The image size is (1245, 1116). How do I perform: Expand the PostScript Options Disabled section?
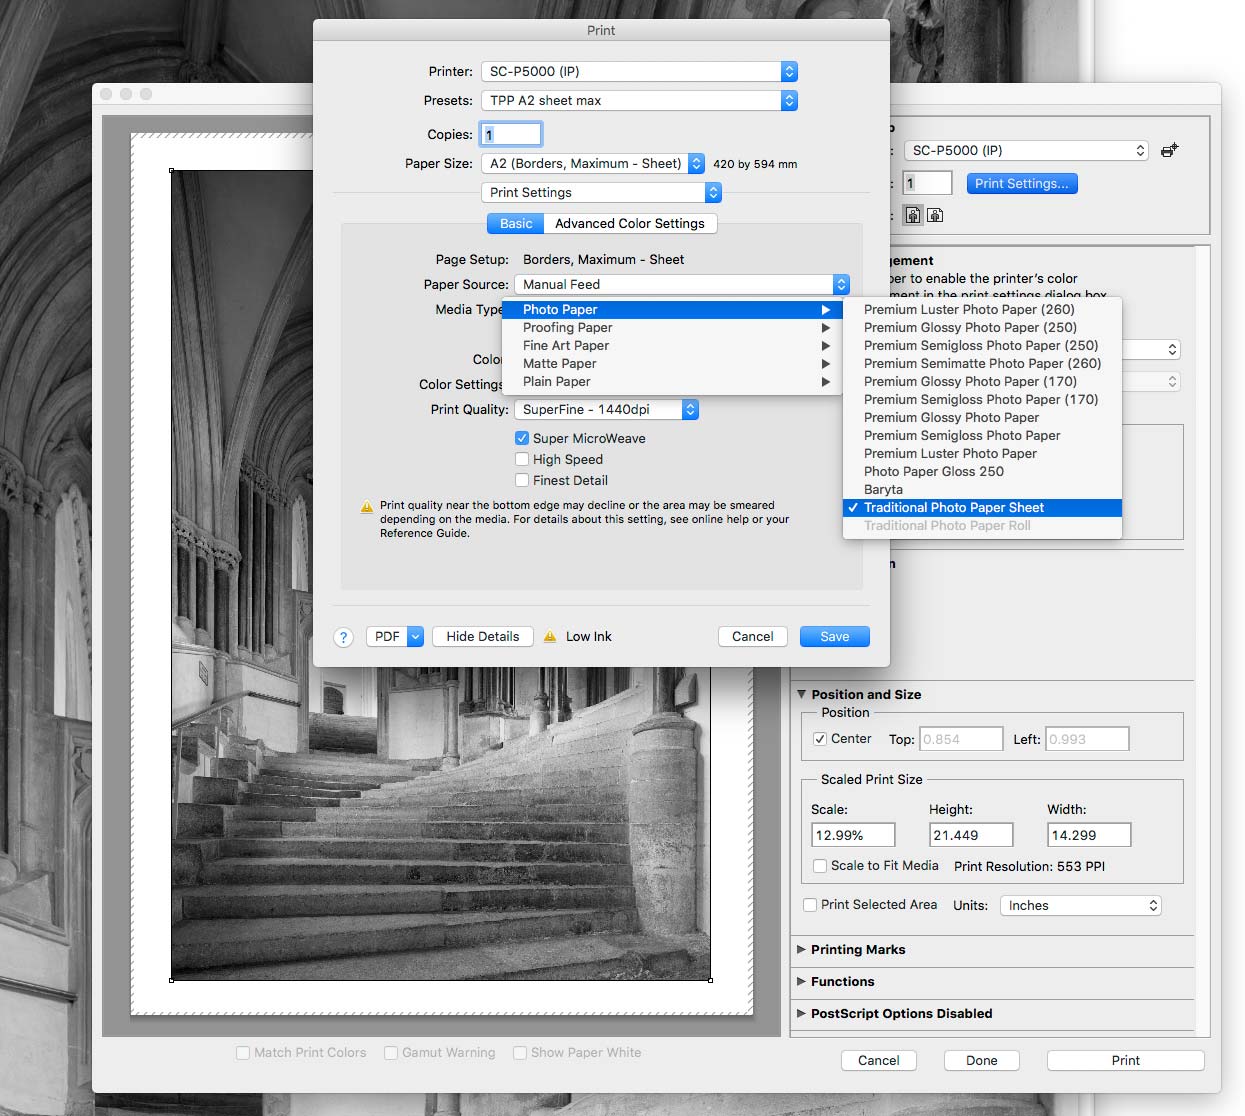tap(802, 1014)
